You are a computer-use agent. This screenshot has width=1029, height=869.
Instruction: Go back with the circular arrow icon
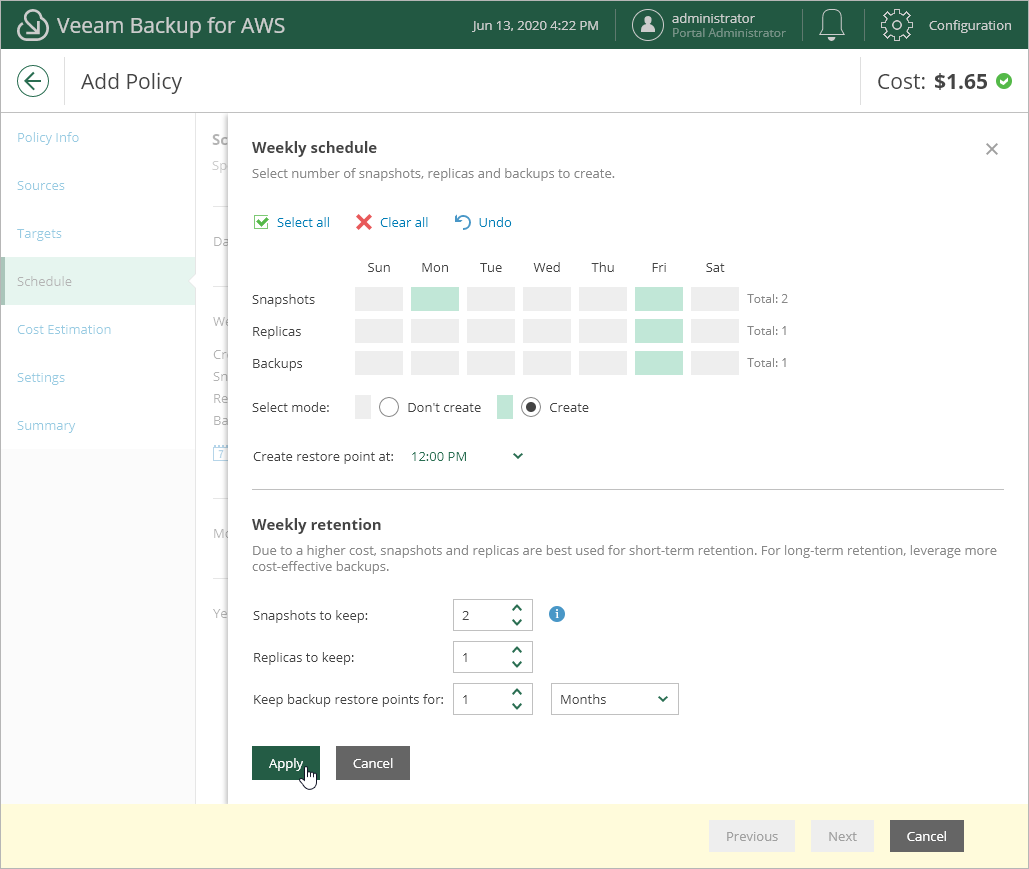click(33, 81)
